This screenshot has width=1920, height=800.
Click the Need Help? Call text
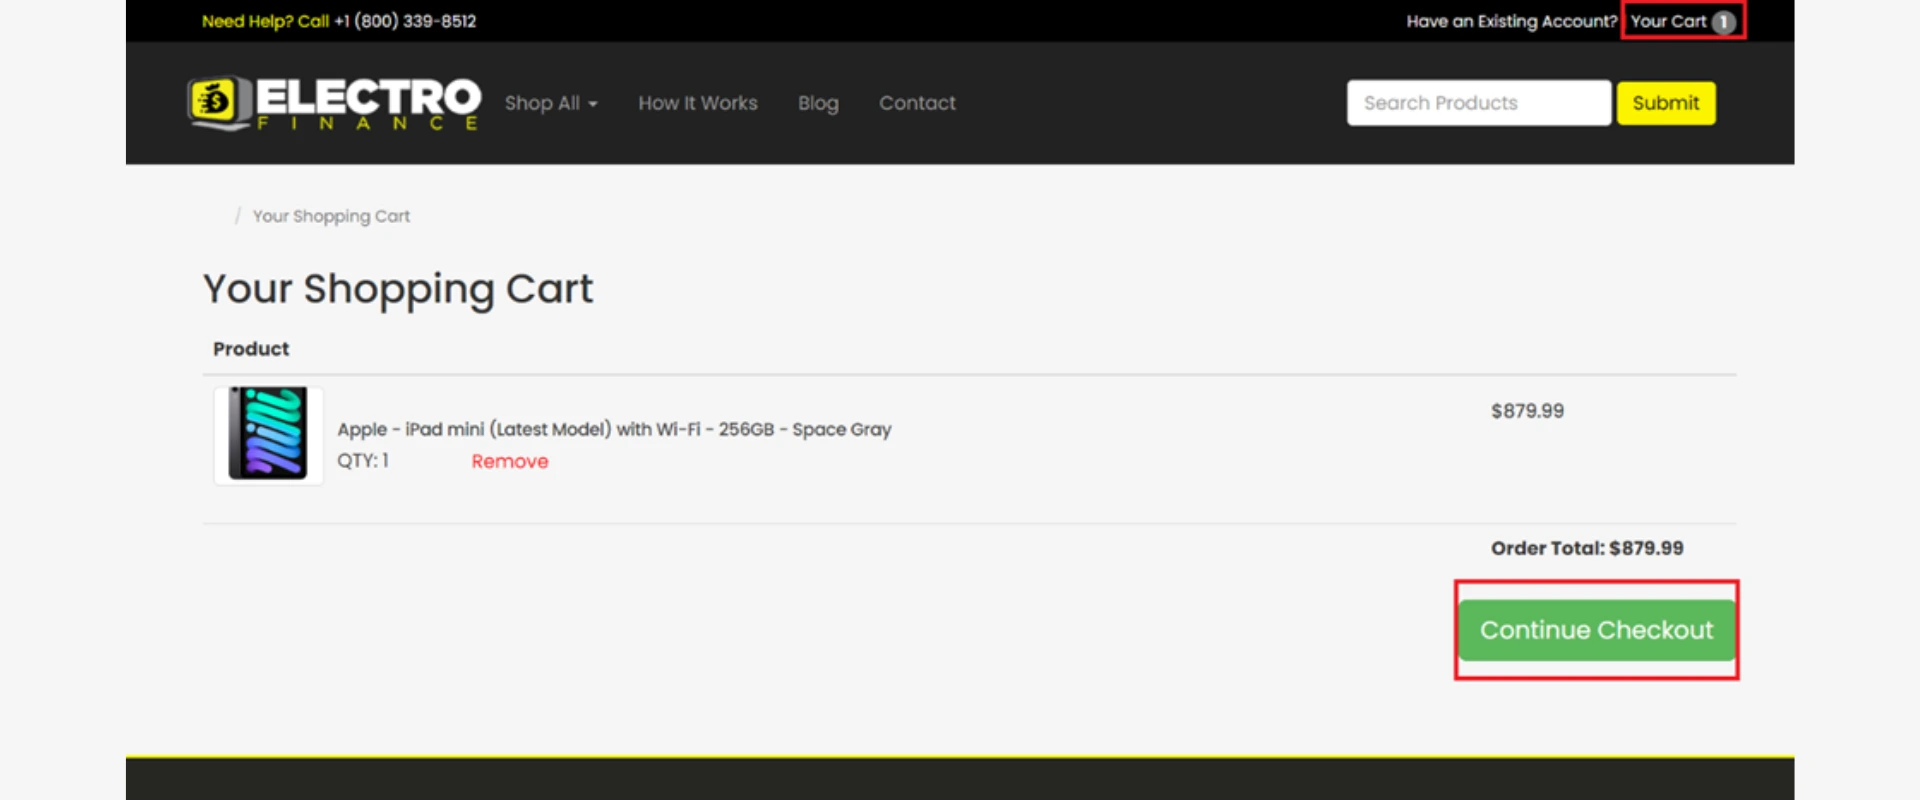pos(265,21)
